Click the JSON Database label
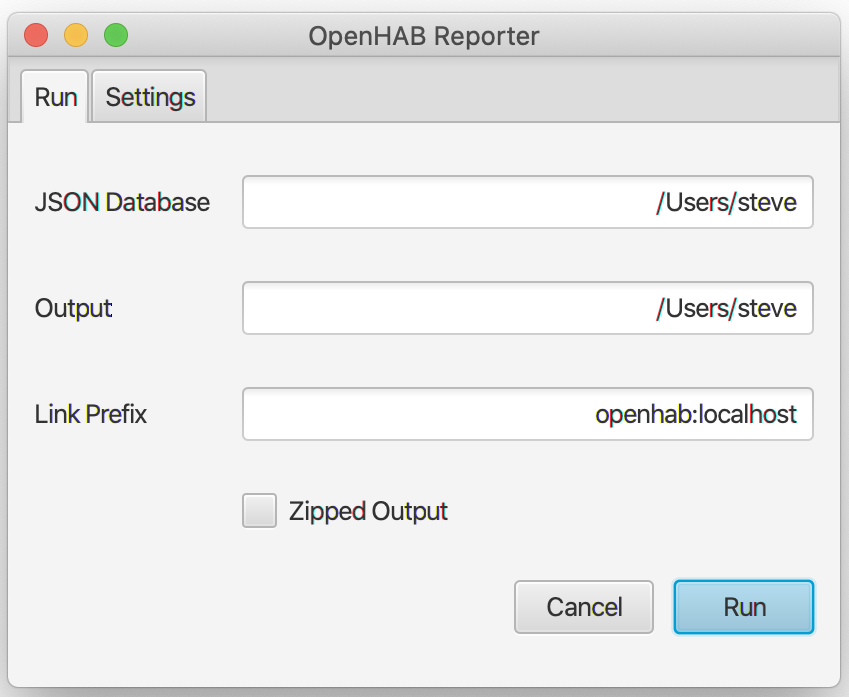 [122, 202]
